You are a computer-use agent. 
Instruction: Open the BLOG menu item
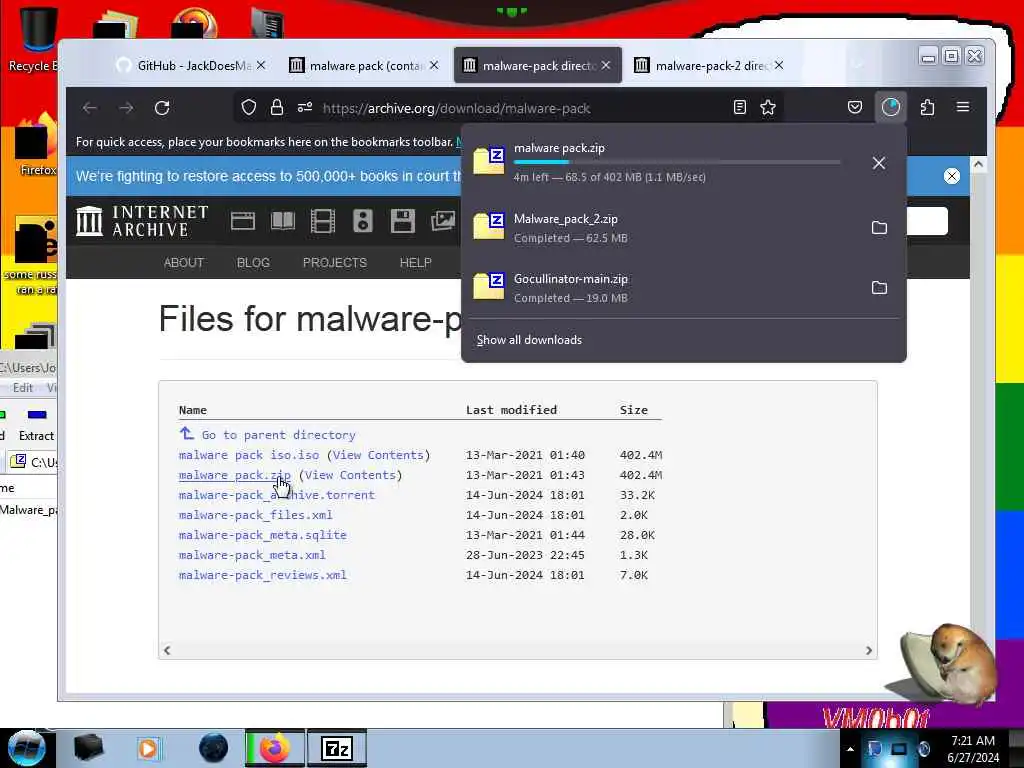coord(253,263)
